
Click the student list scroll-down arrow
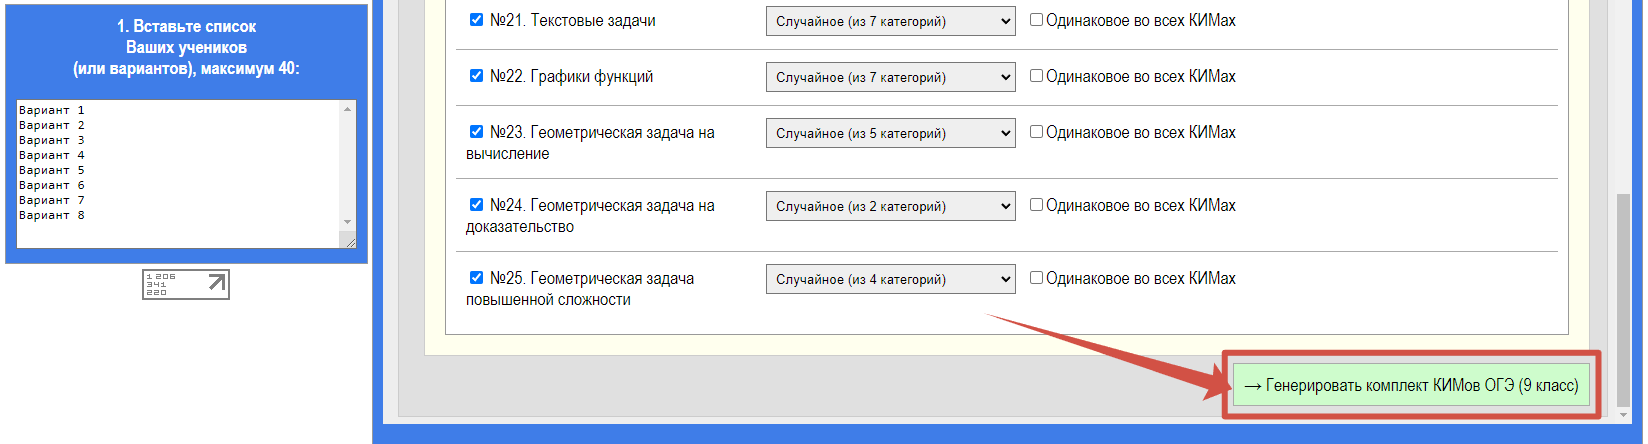click(347, 222)
